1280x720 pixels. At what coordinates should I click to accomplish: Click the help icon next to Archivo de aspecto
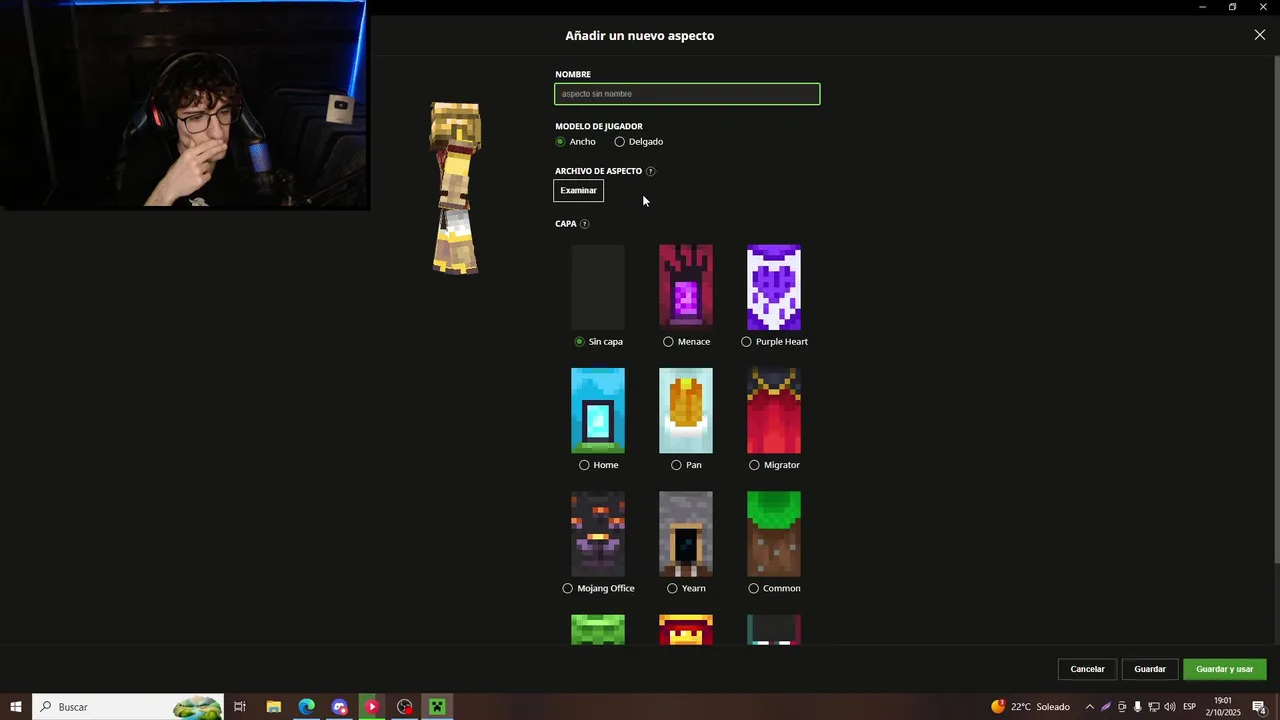pyautogui.click(x=651, y=171)
